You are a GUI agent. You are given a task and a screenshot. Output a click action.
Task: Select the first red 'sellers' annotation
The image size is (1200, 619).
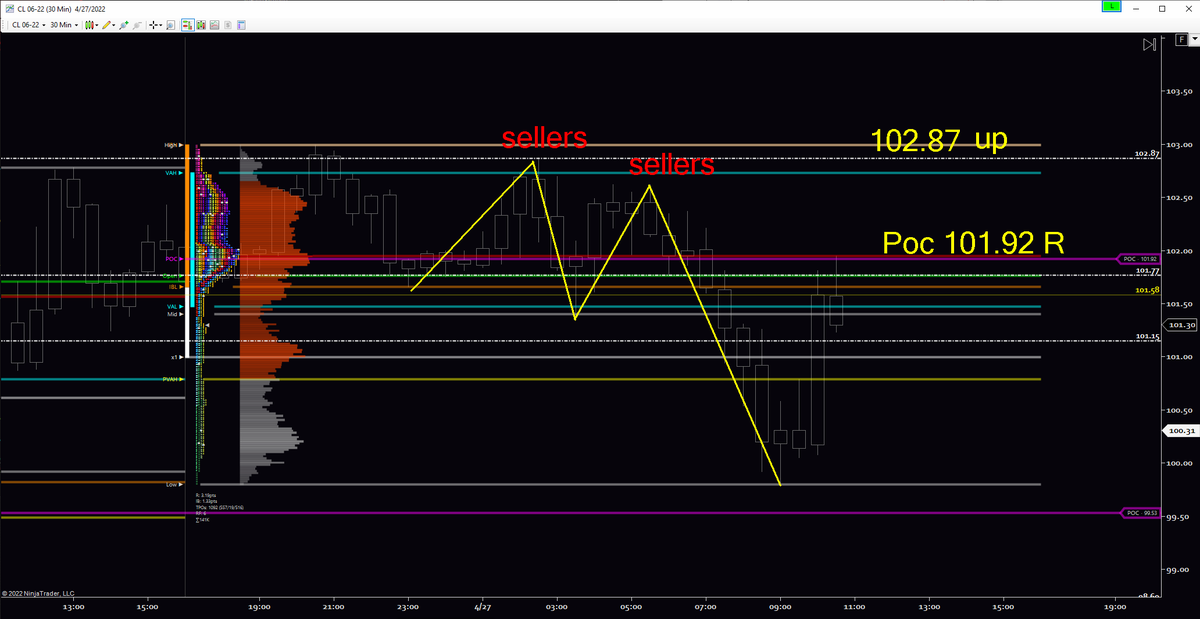[x=543, y=138]
